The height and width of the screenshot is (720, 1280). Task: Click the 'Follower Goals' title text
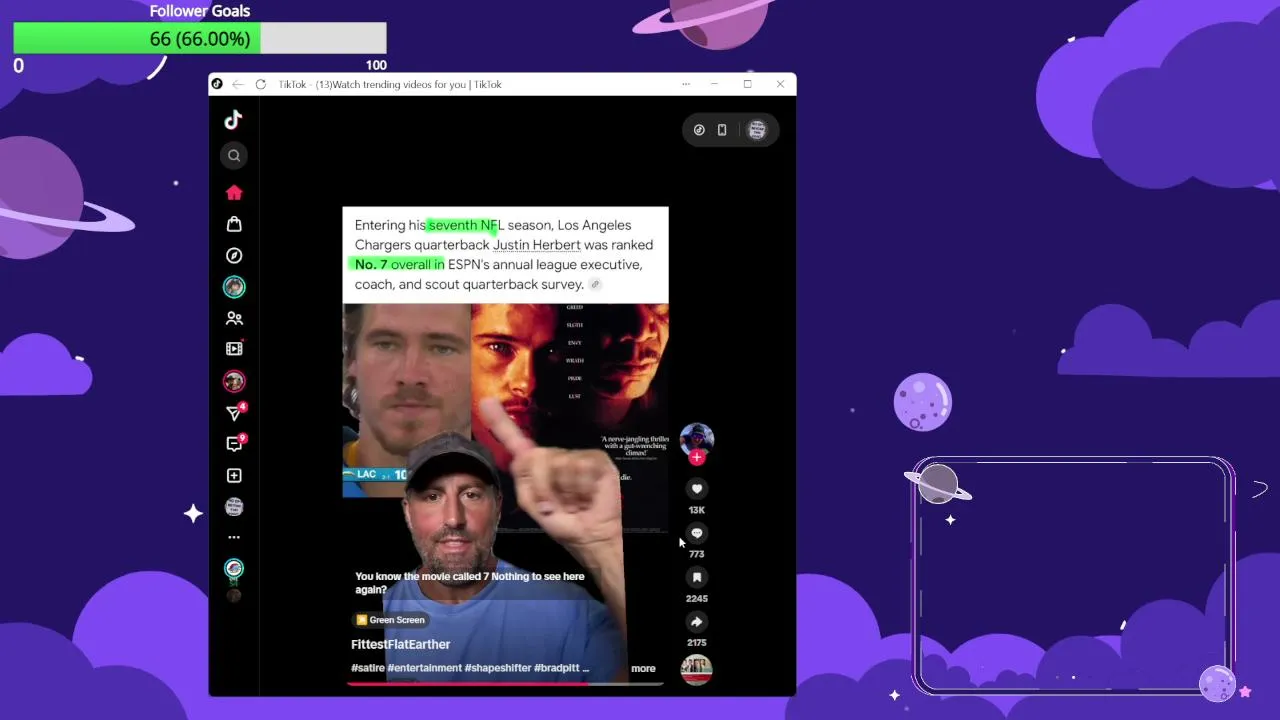click(200, 11)
